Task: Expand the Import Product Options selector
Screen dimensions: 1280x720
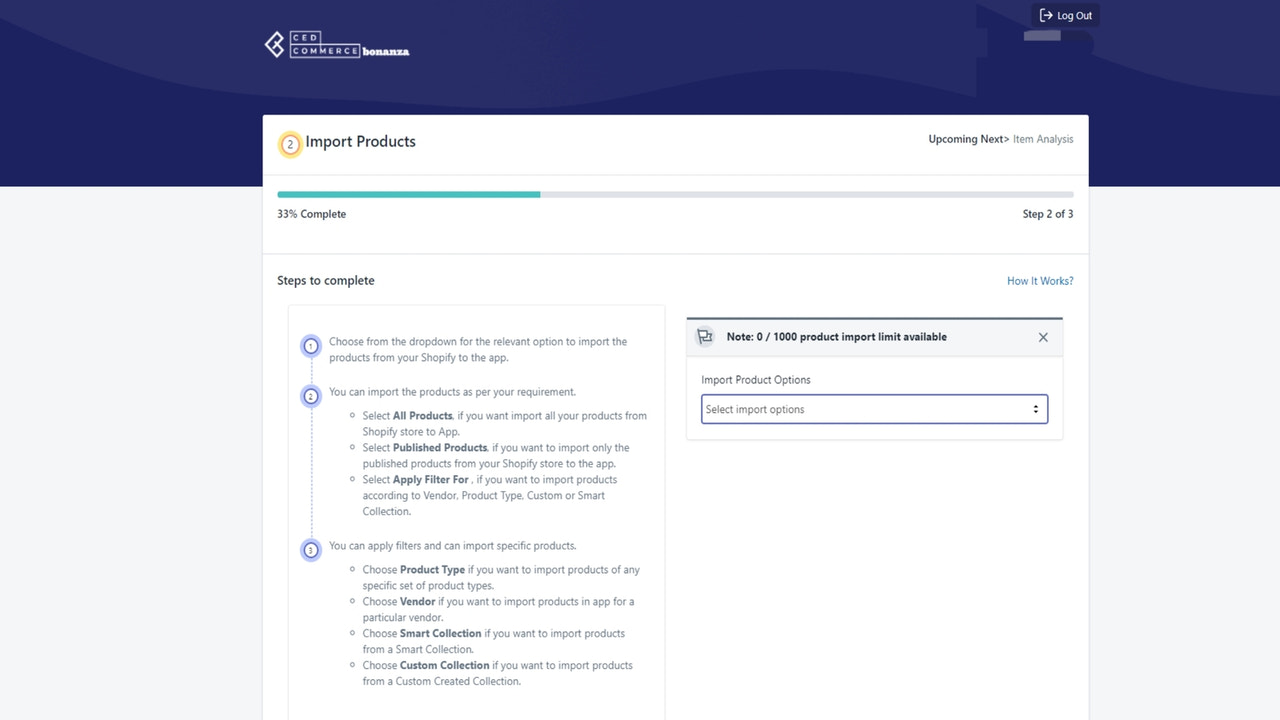Action: click(x=874, y=409)
